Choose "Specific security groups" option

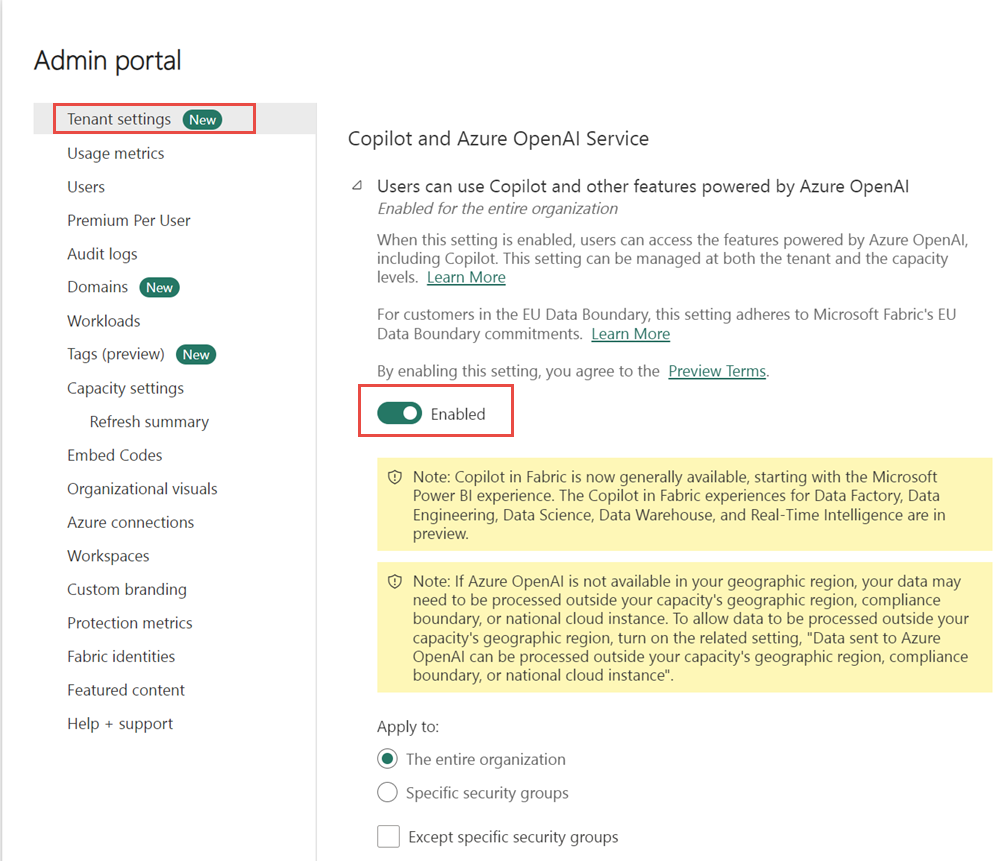[388, 792]
